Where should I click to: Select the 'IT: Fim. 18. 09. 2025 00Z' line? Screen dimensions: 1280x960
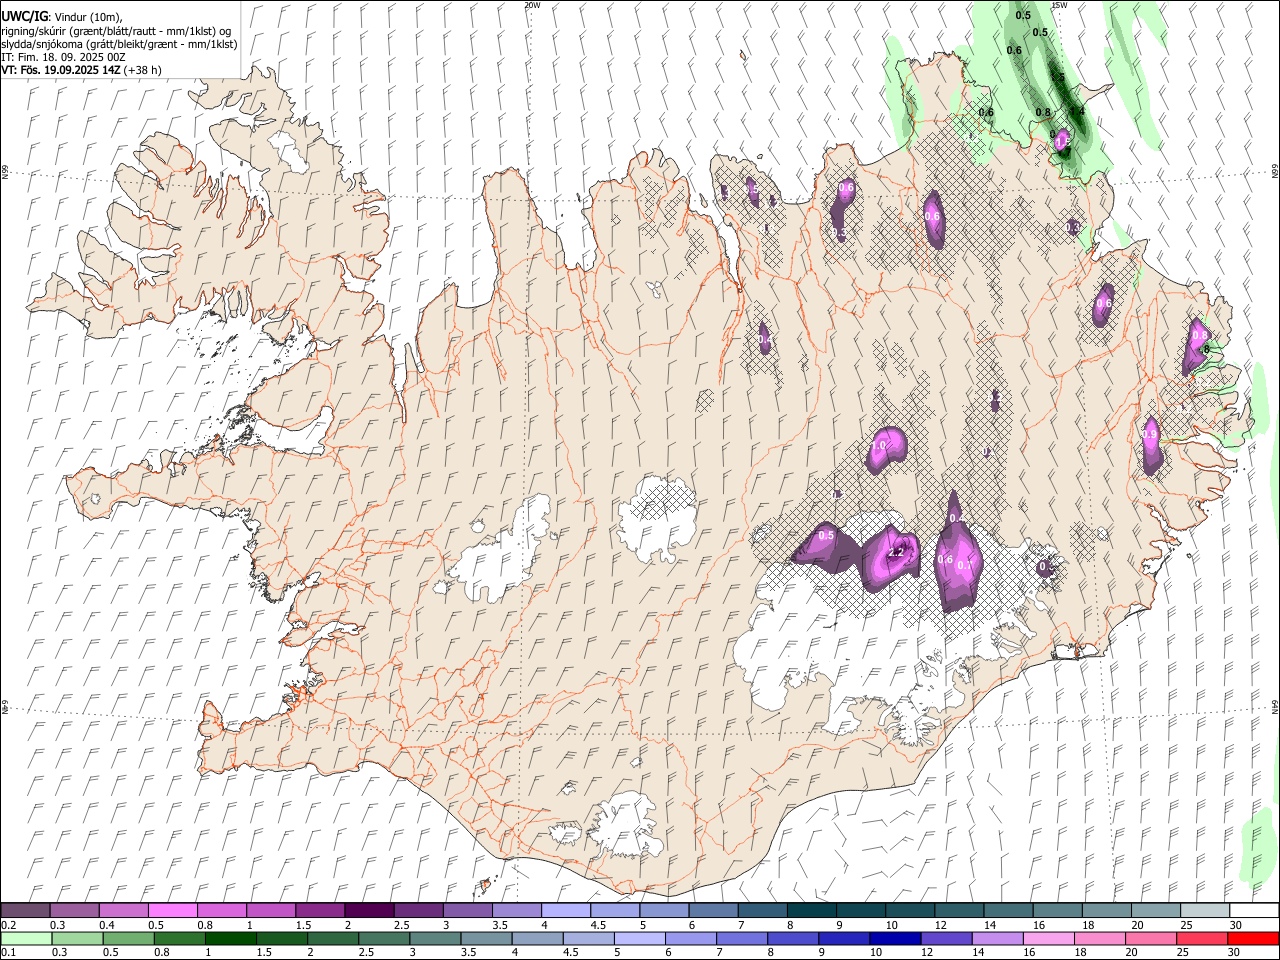[x=63, y=57]
